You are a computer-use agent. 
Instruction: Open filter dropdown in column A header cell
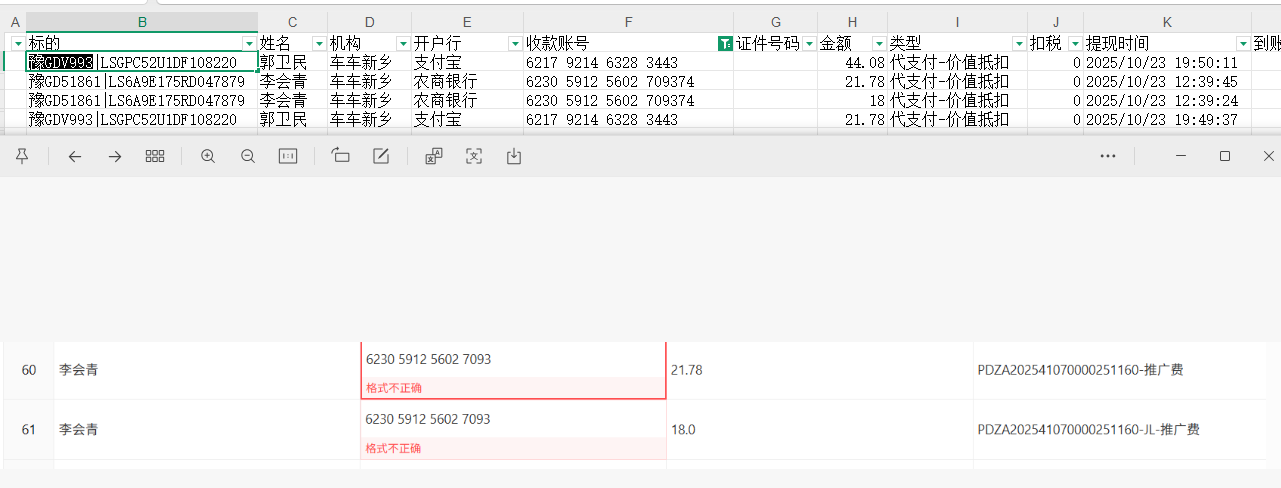pos(17,43)
